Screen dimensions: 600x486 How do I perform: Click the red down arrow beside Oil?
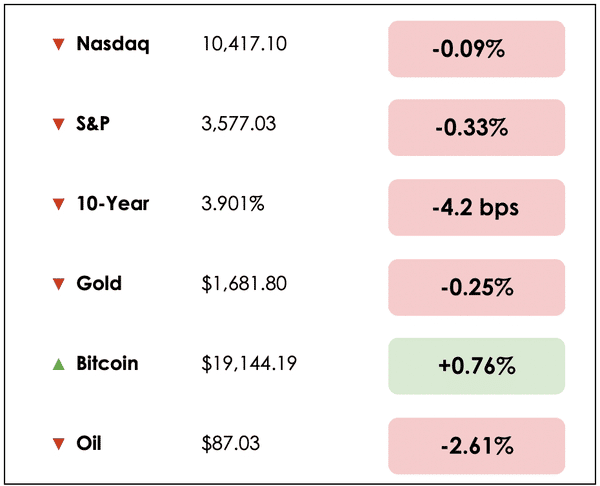(x=58, y=443)
